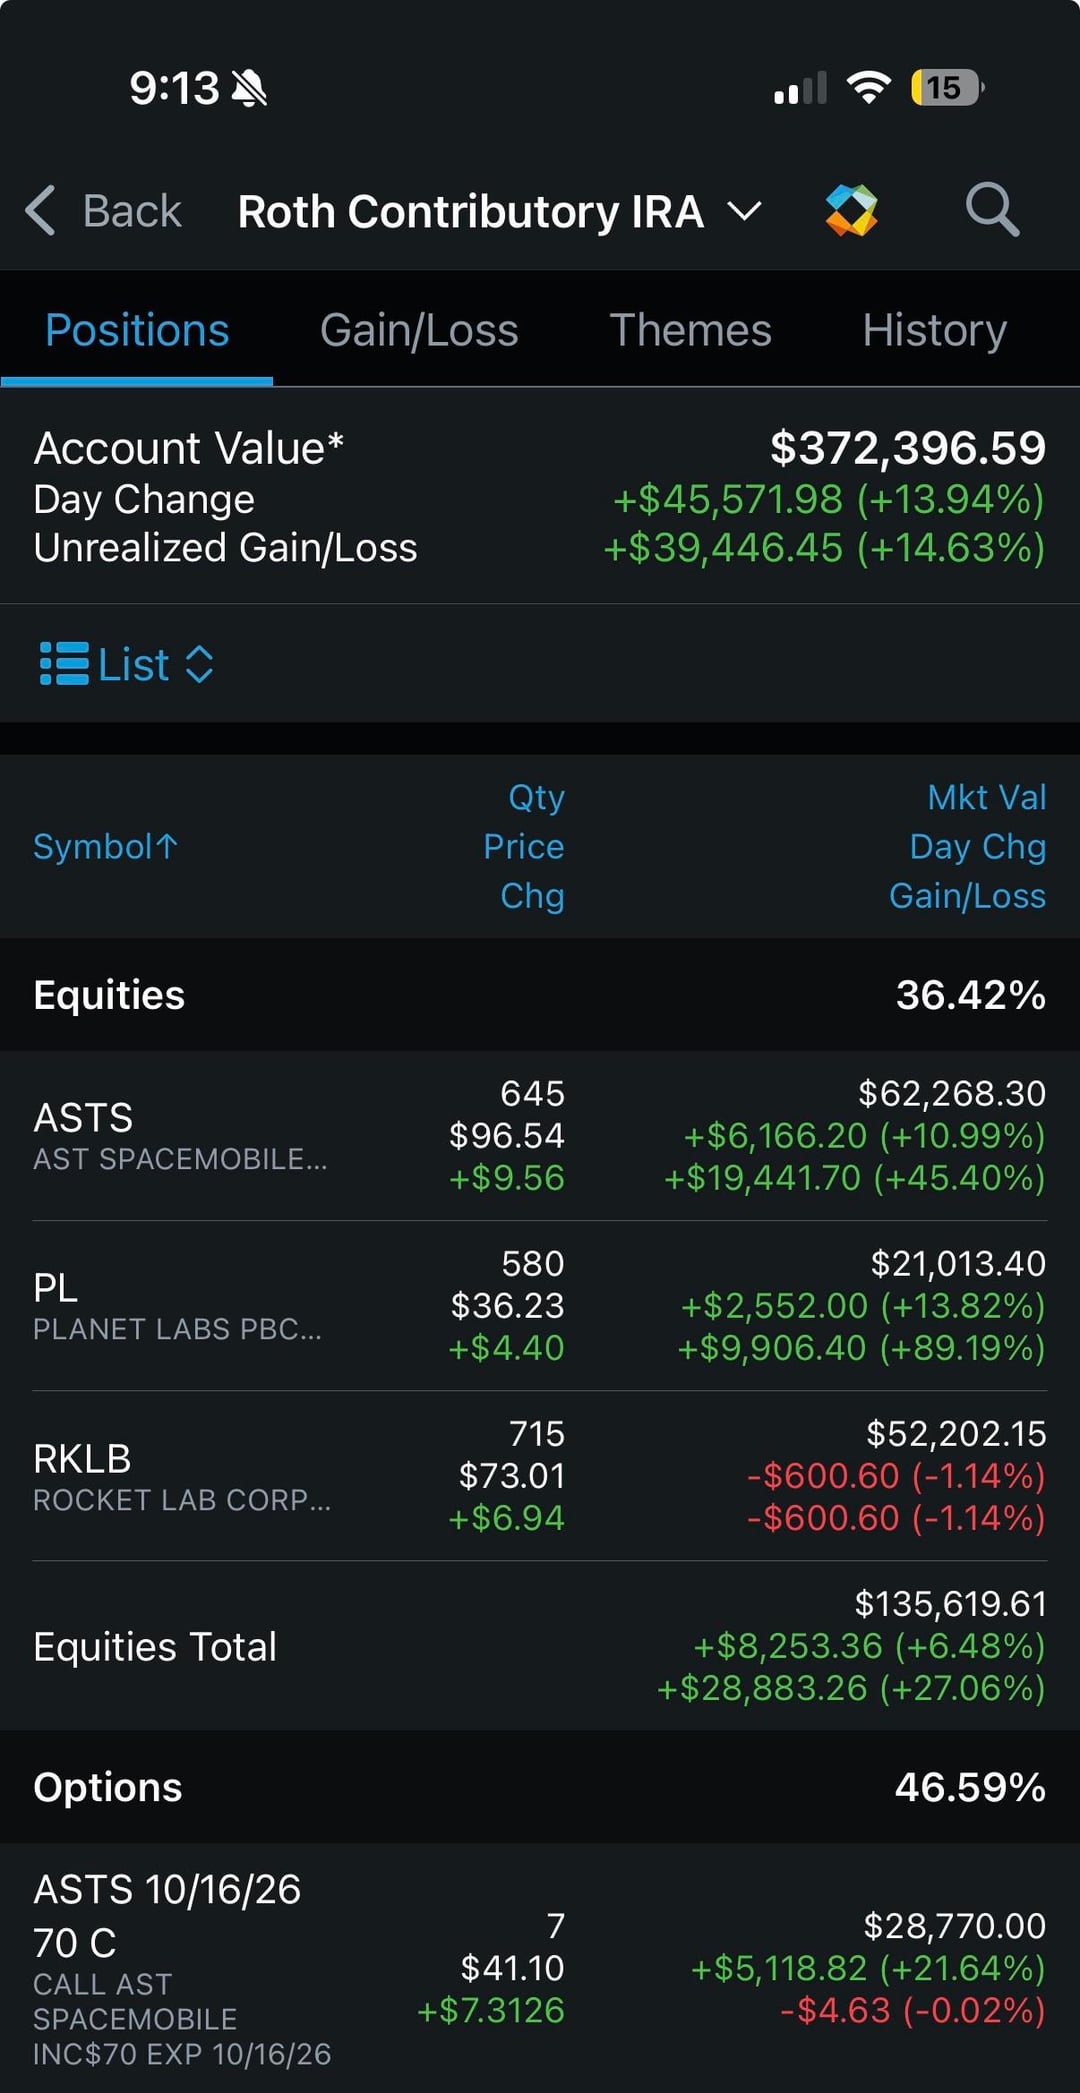Switch to the Gain/Loss tab
Viewport: 1080px width, 2093px height.
pyautogui.click(x=419, y=330)
